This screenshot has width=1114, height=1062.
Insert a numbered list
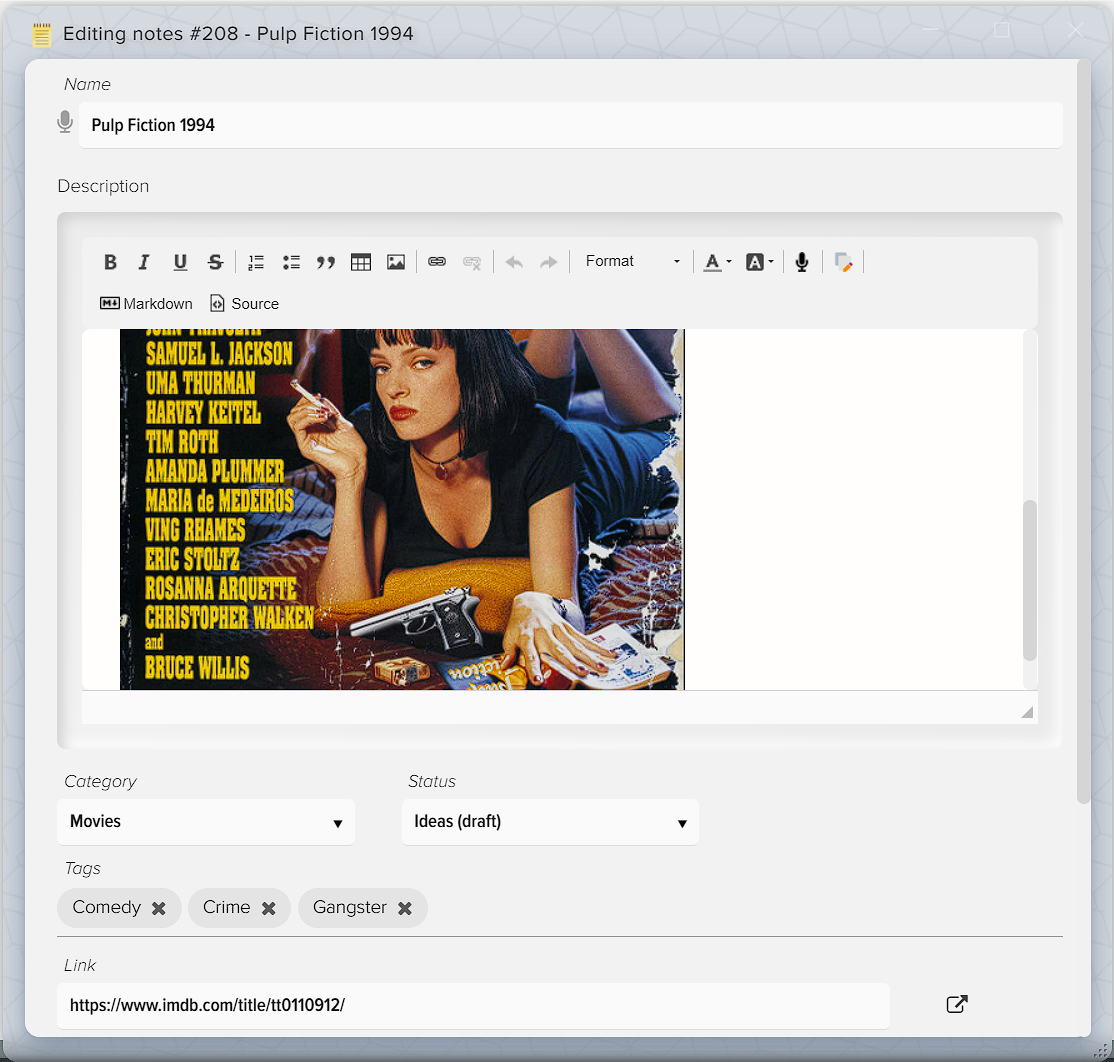coord(256,262)
